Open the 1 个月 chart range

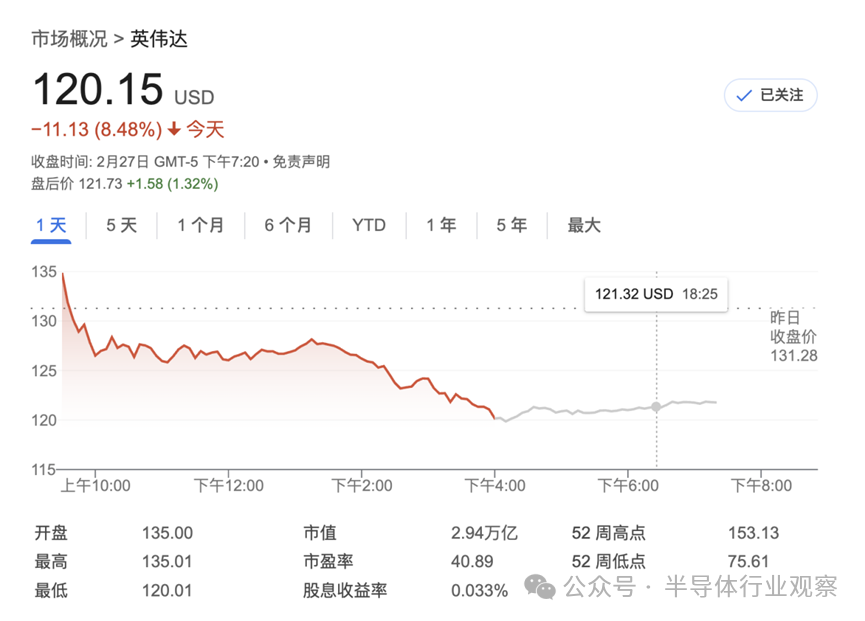coord(200,226)
